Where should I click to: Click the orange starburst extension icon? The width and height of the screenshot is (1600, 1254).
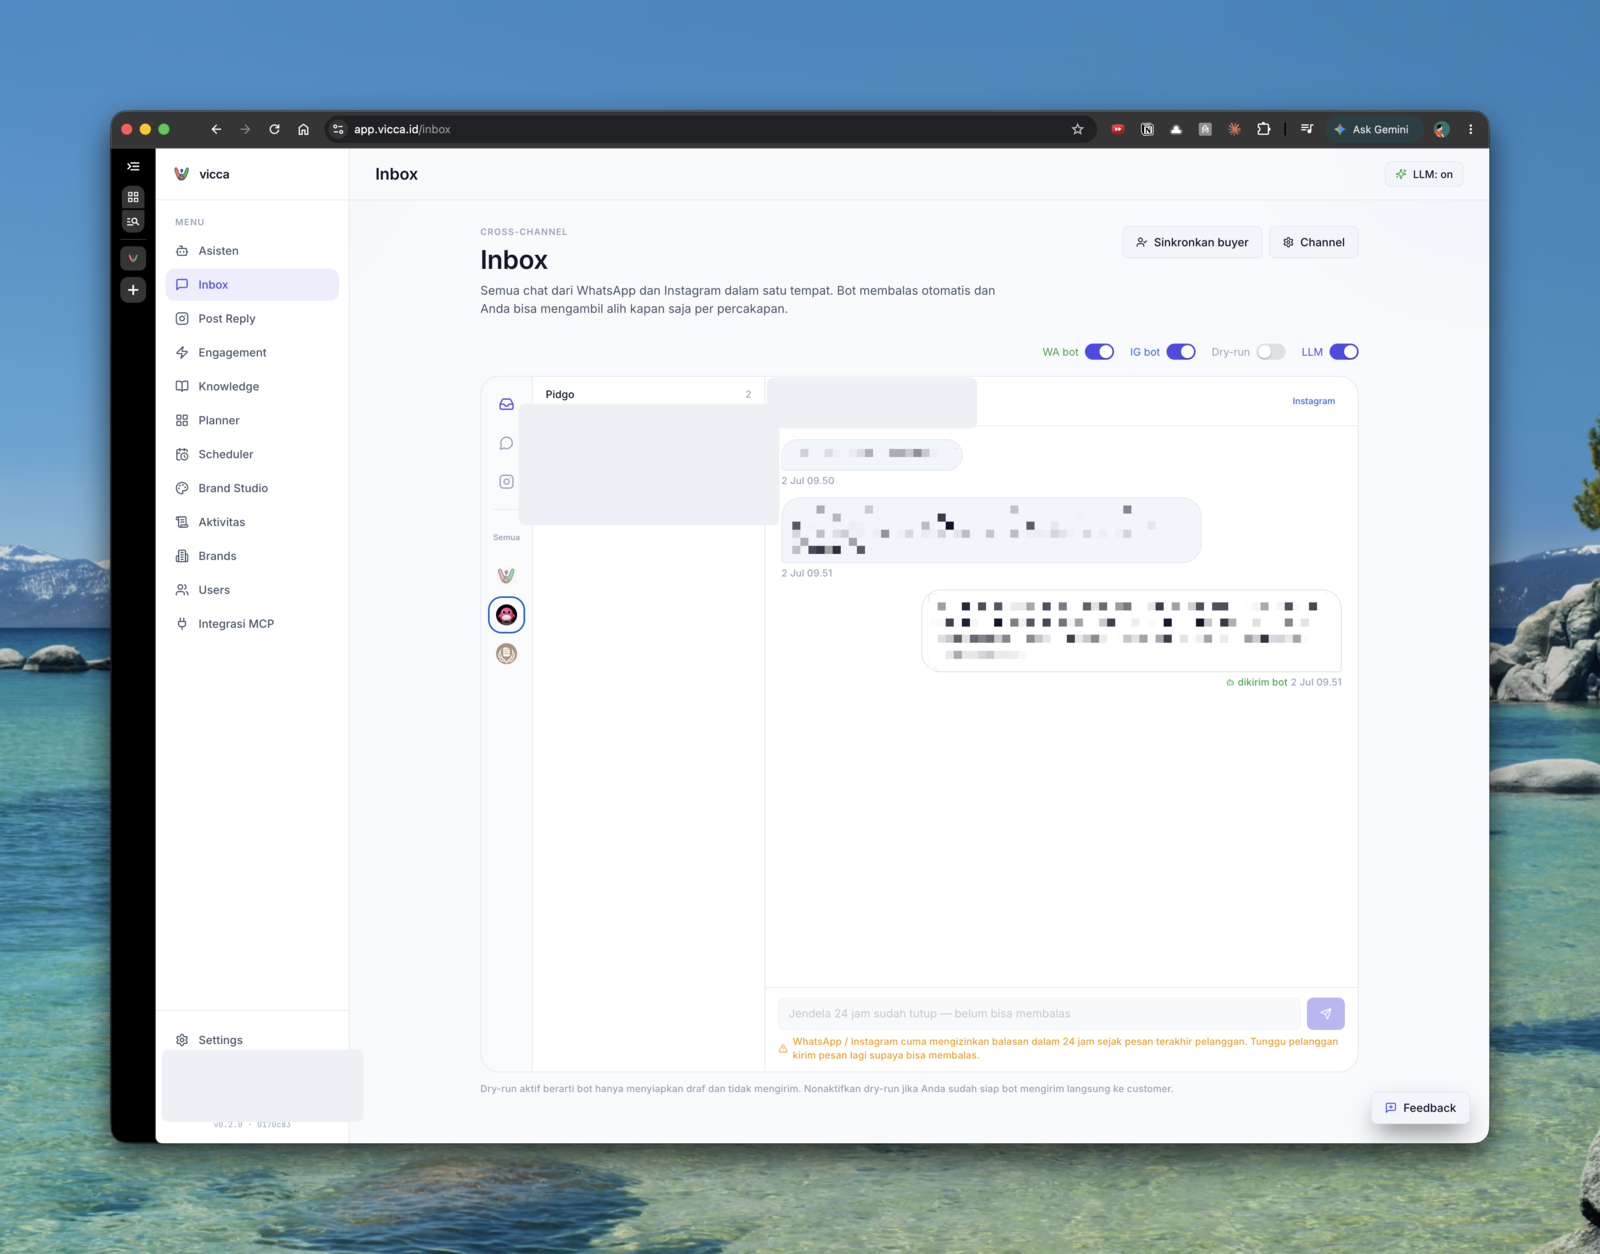1235,129
